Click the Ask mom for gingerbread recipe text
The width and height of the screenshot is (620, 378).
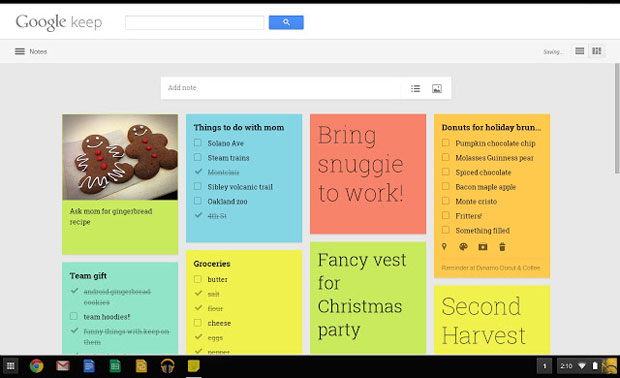tap(111, 216)
